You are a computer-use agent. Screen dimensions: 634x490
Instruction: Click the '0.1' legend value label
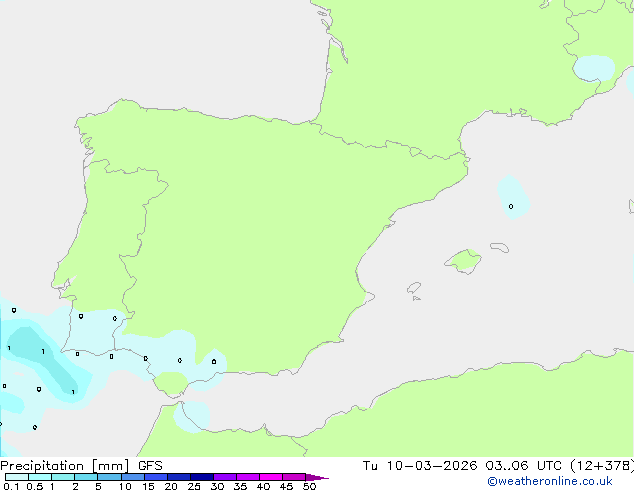[x=11, y=486]
